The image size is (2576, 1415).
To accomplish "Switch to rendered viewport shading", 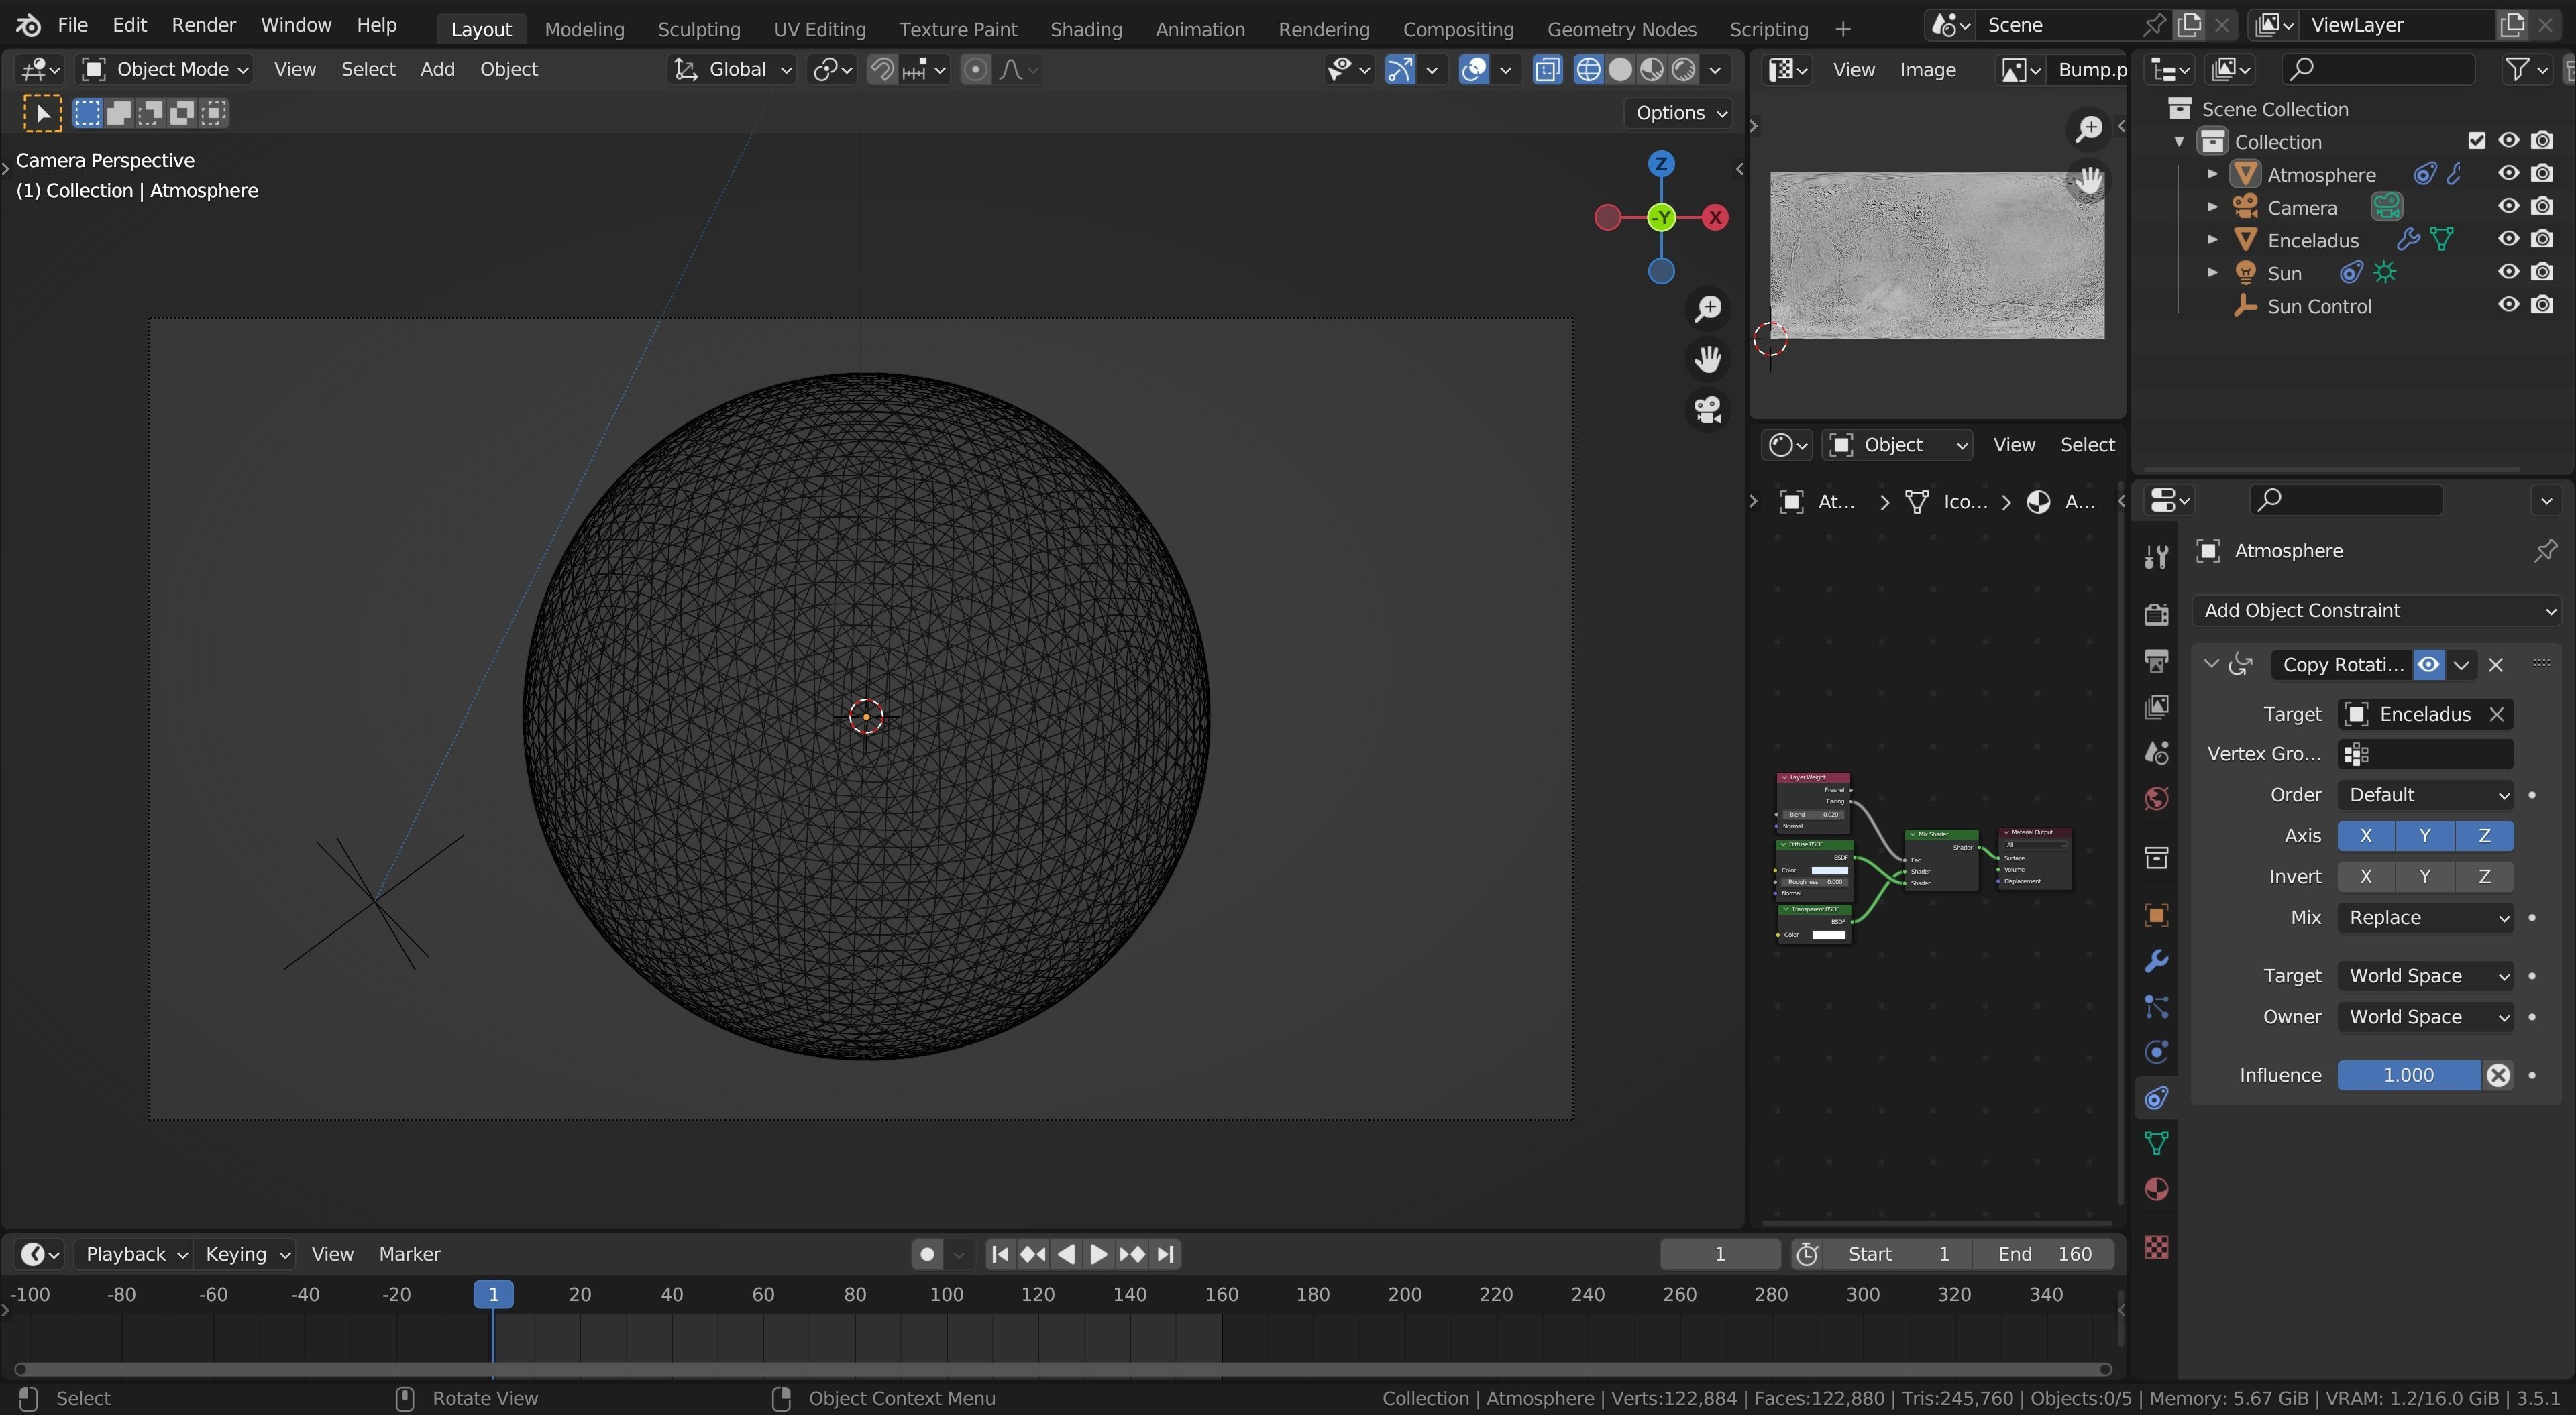I will (1684, 69).
